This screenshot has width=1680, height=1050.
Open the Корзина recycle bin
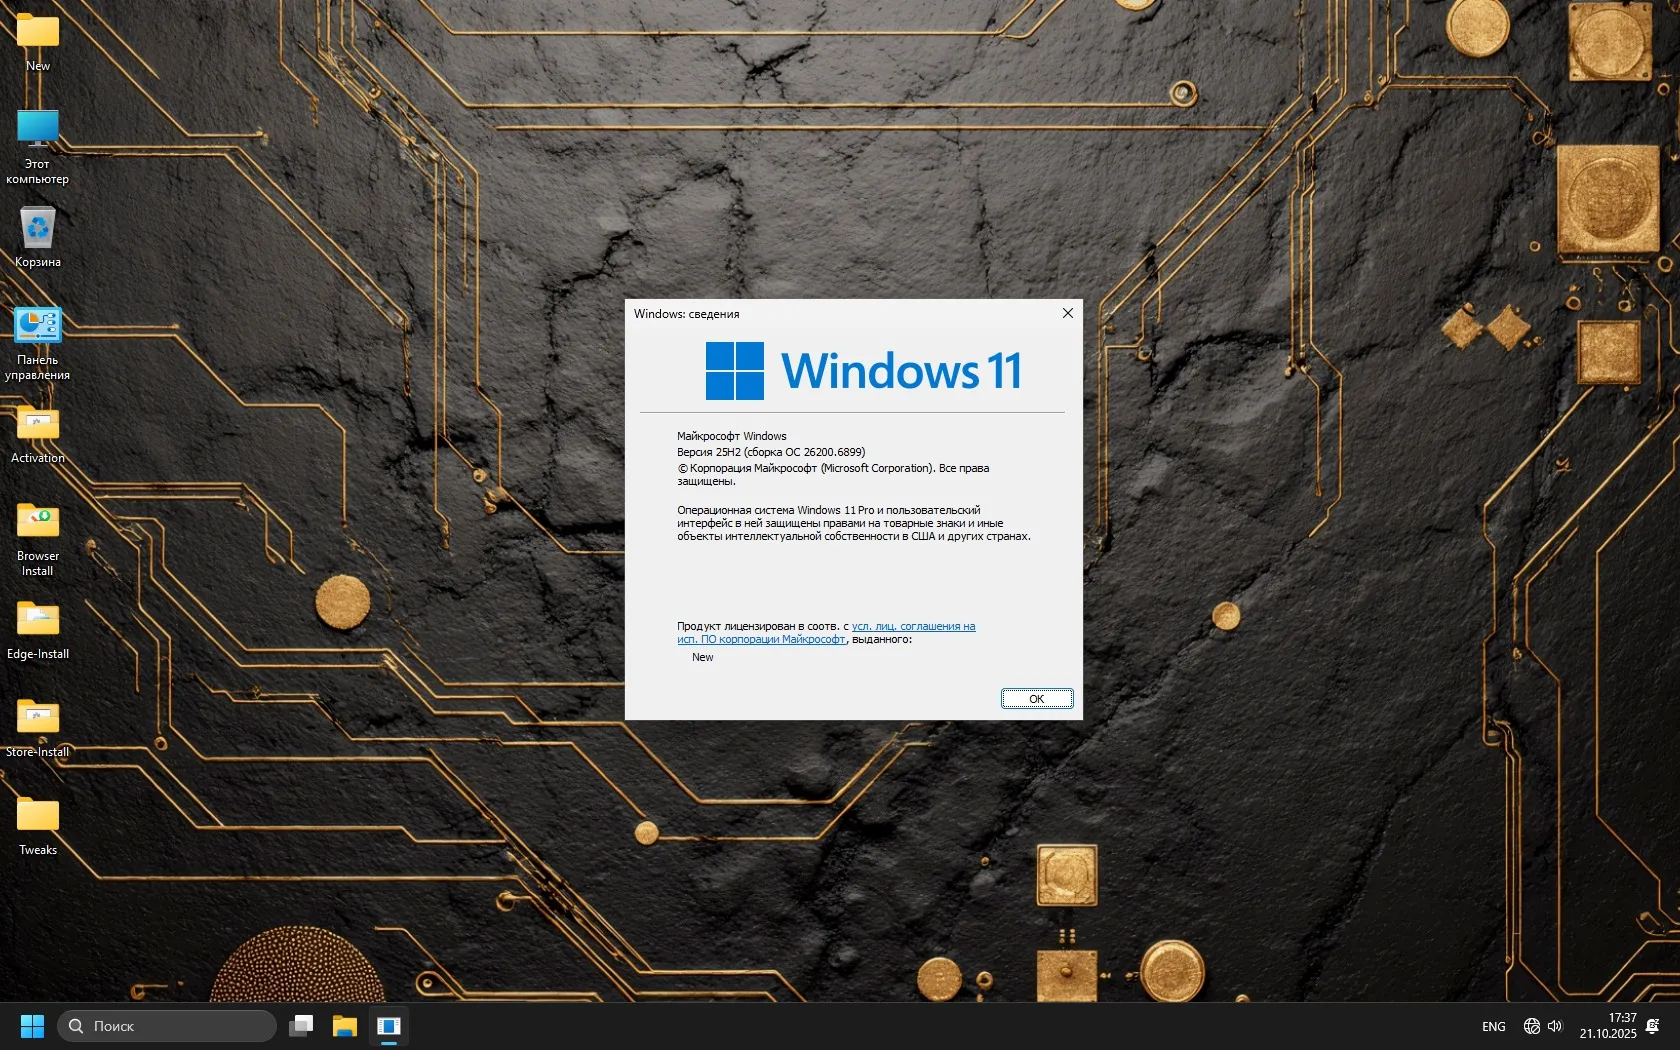tap(37, 228)
